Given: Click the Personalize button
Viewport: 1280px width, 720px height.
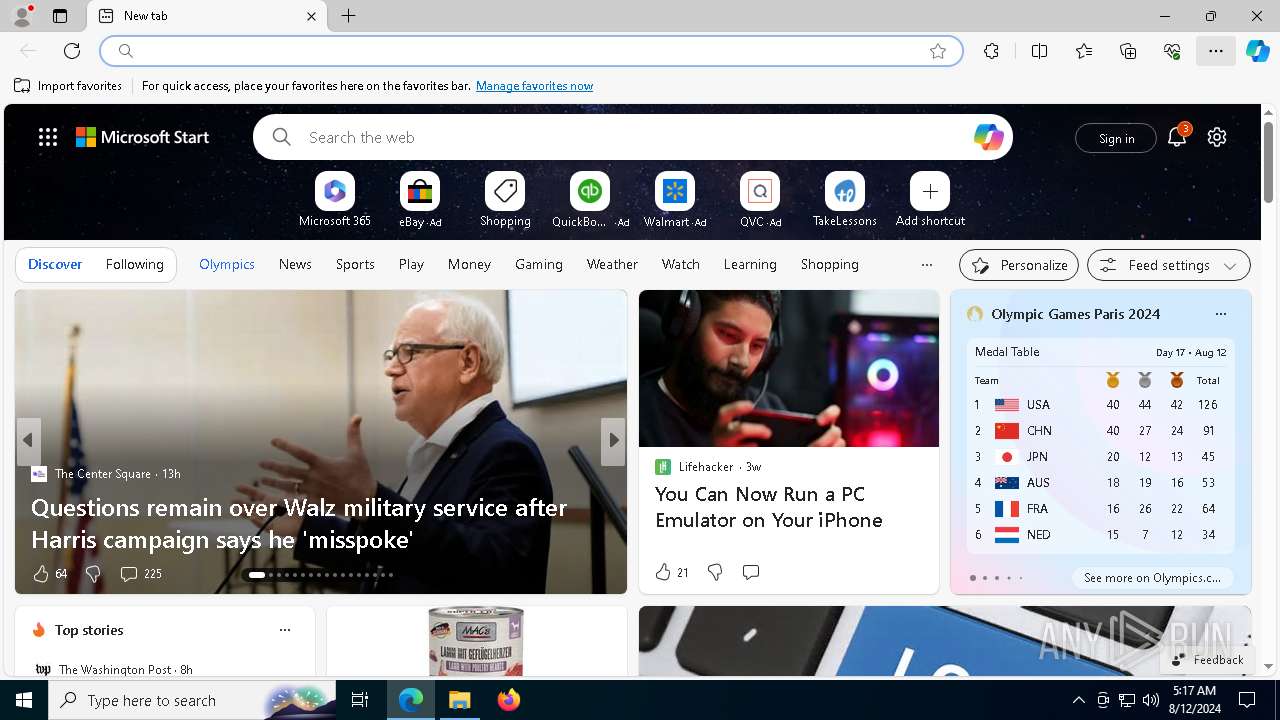Looking at the screenshot, I should tap(1019, 265).
